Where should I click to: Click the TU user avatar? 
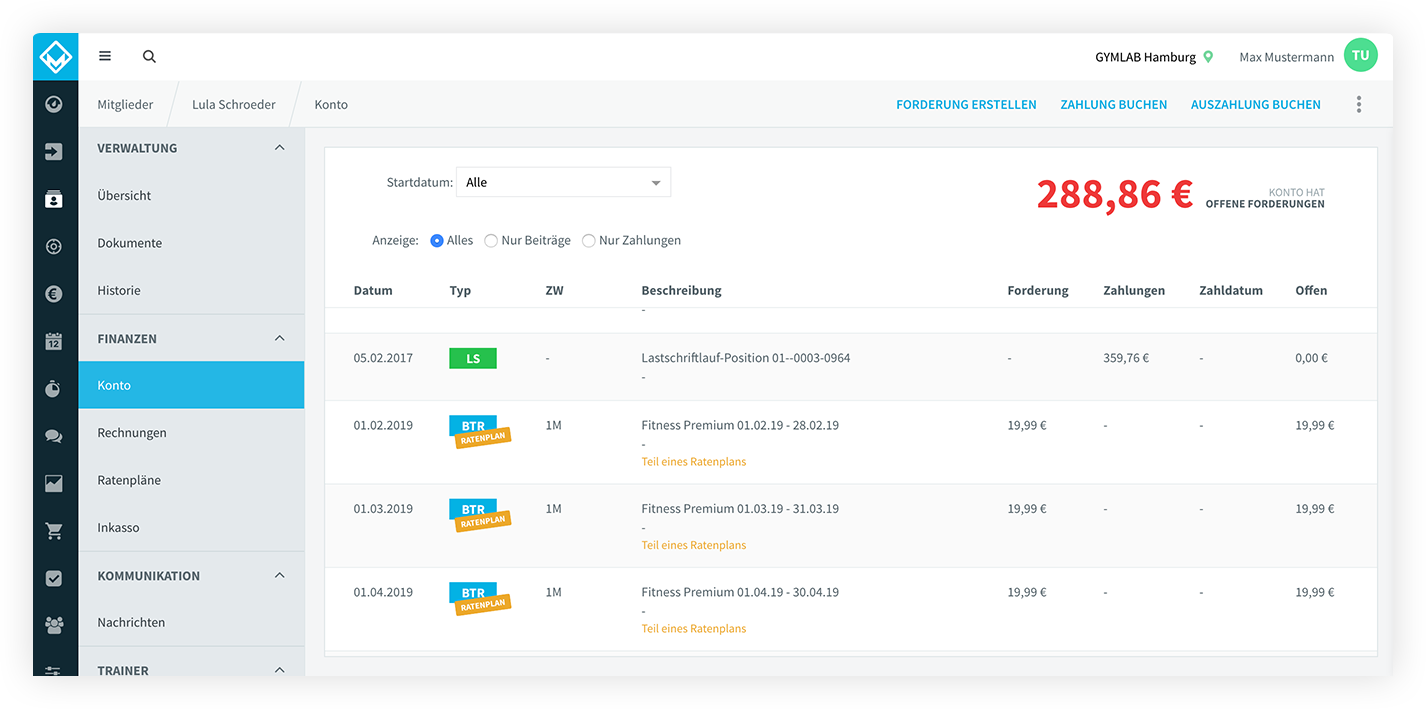[x=1360, y=56]
